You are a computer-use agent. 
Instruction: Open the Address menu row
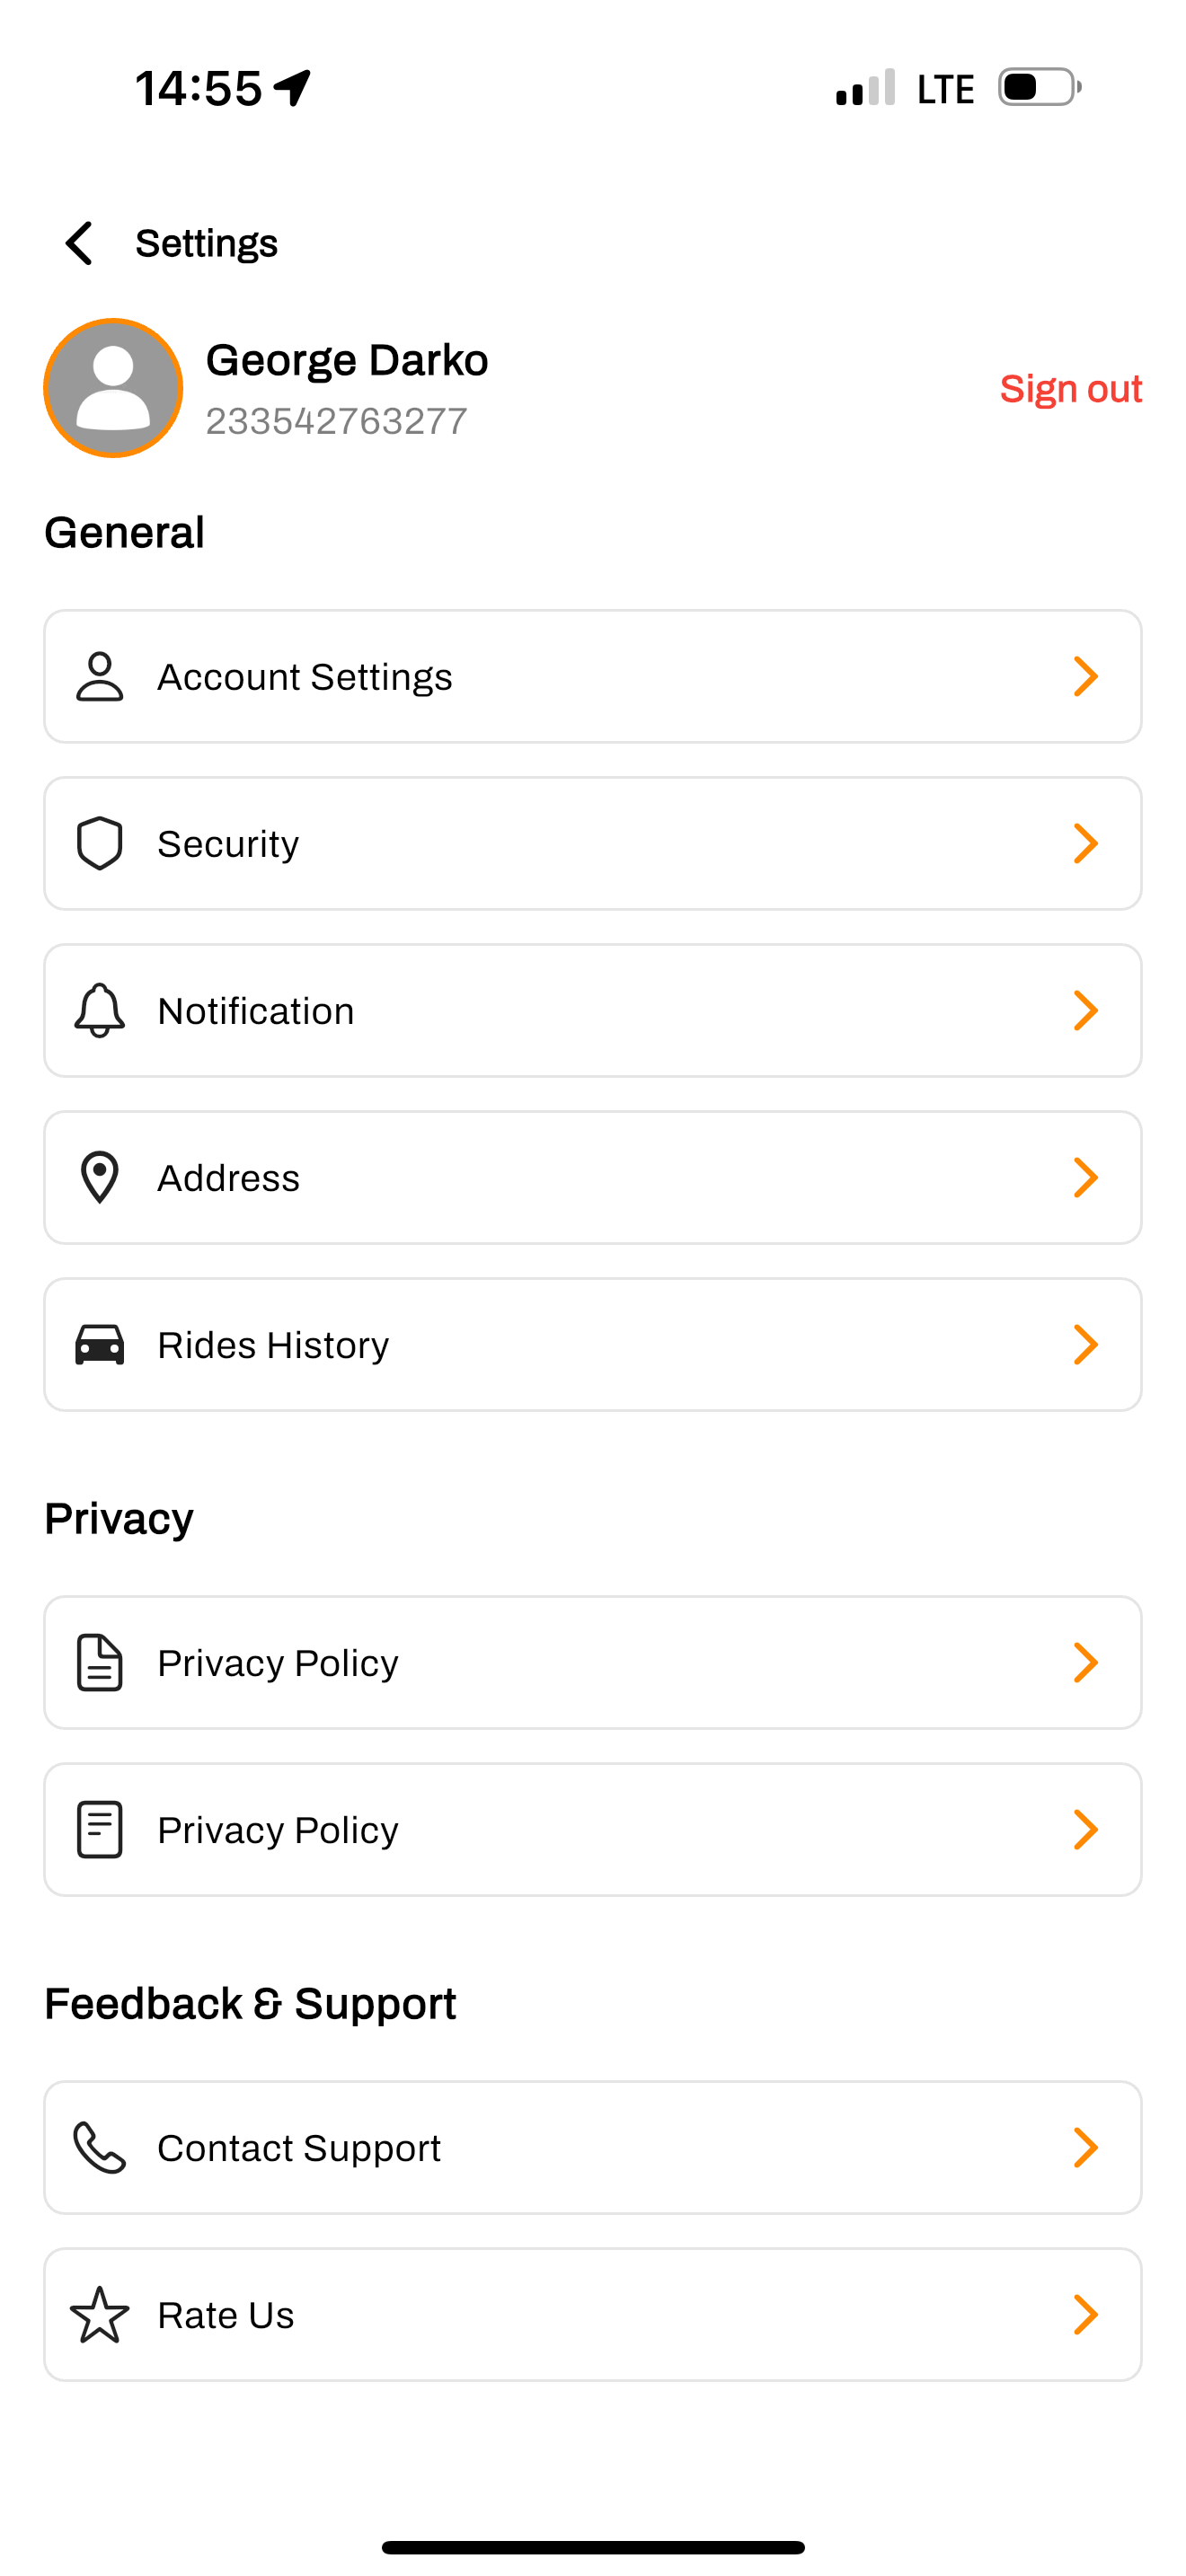[593, 1178]
